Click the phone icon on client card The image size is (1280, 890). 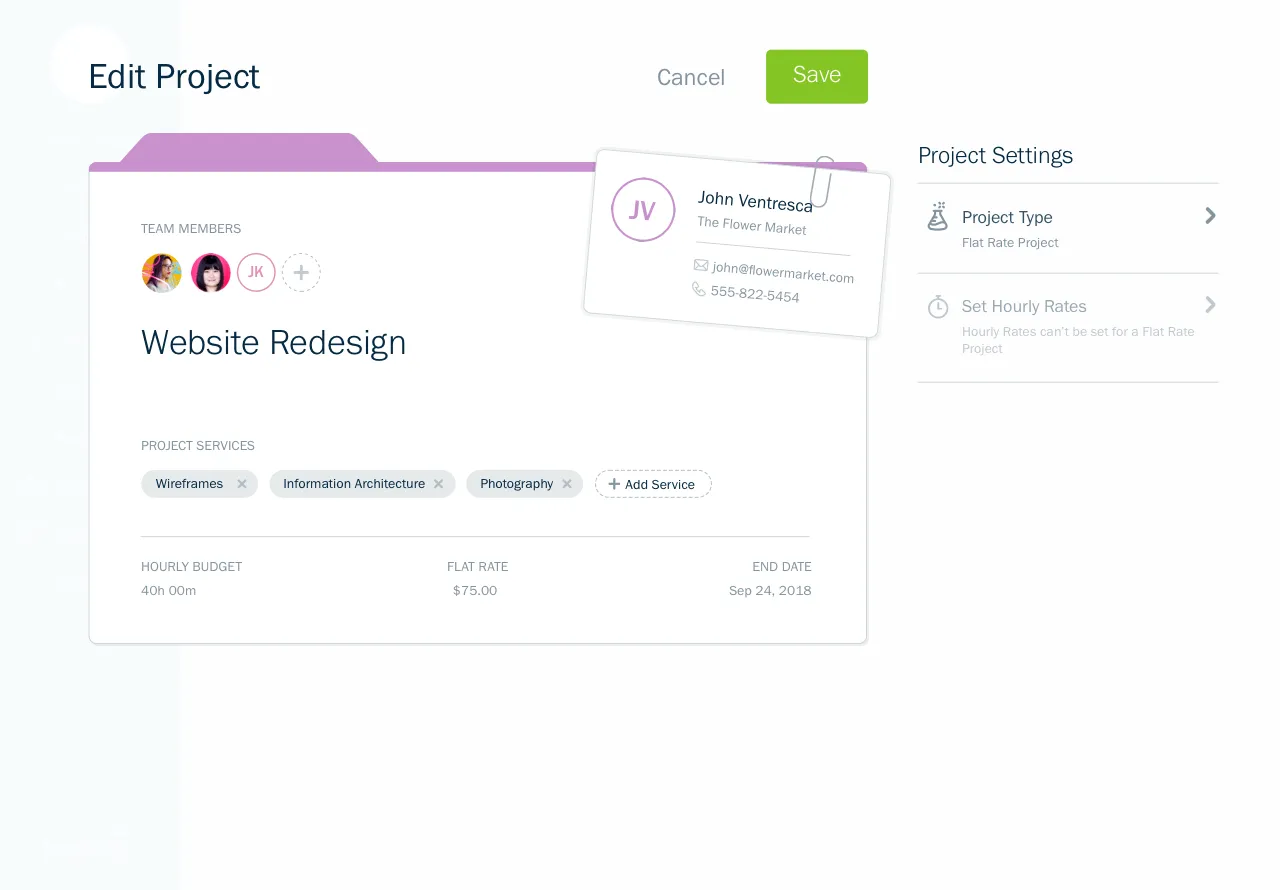698,288
